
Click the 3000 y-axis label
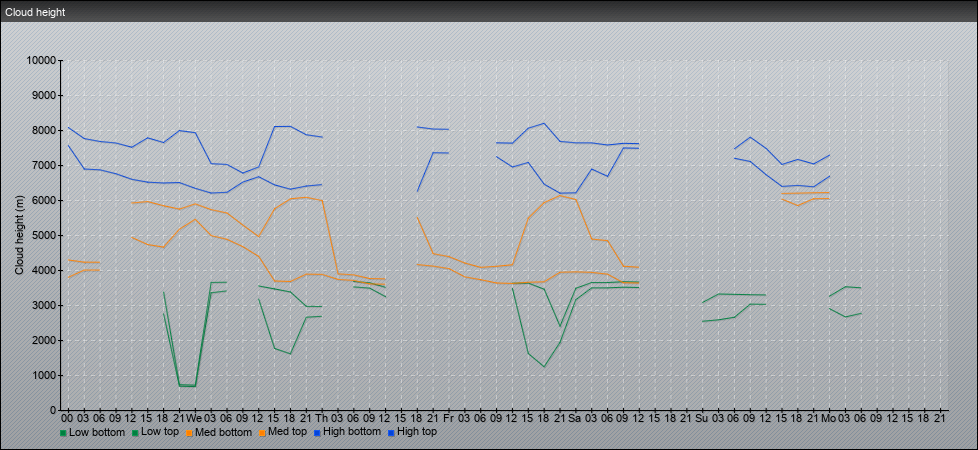coord(44,305)
